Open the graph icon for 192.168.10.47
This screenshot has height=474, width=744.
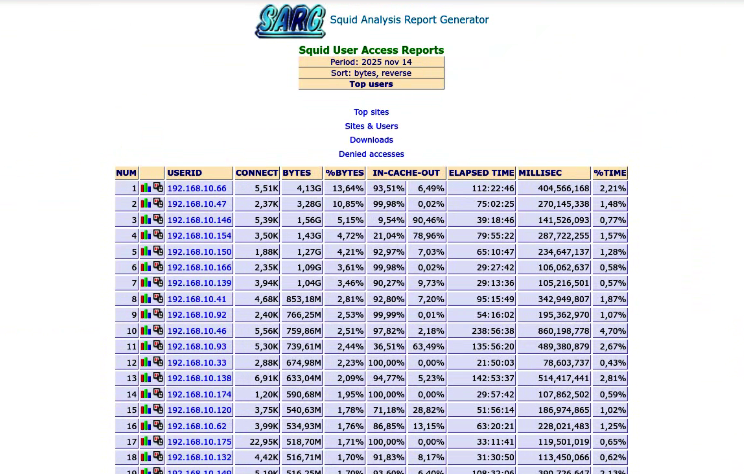point(146,204)
